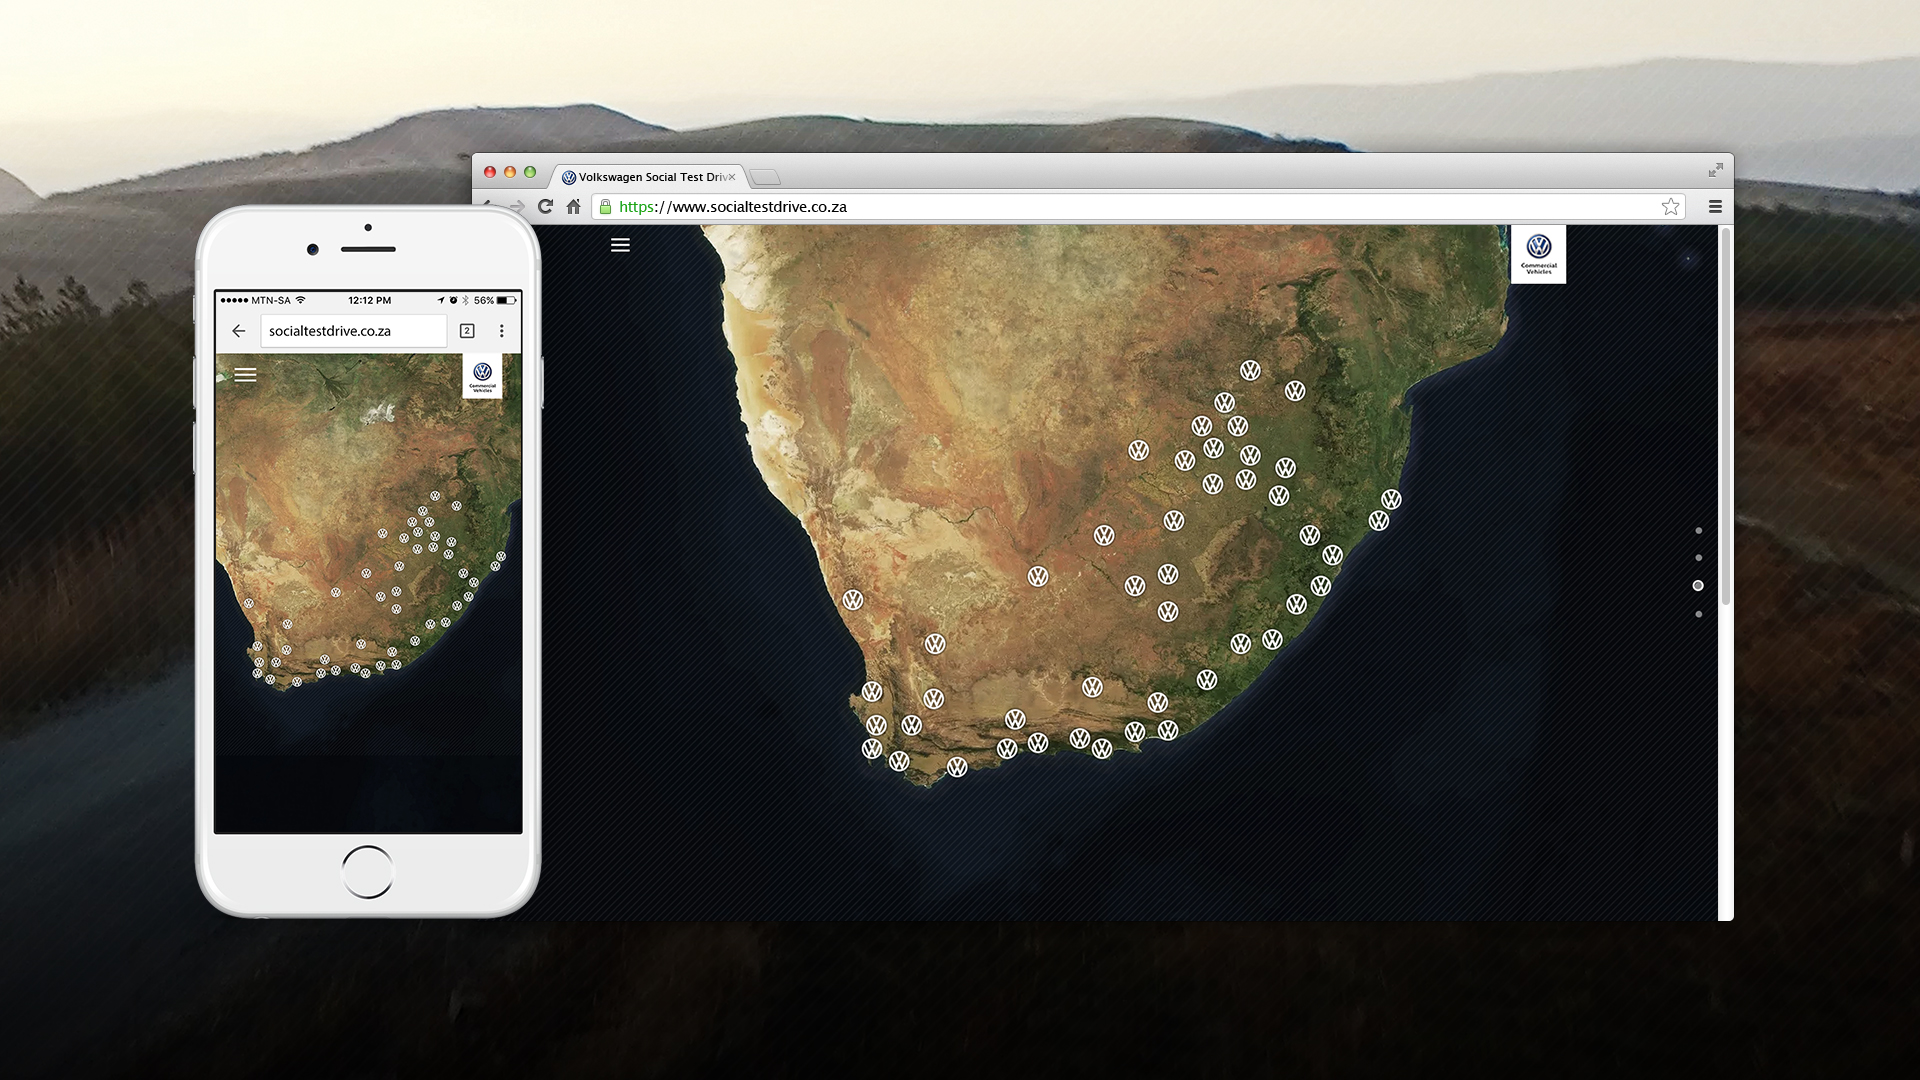Click VW Commercial Vehicles logo on desktop site

tap(1538, 255)
